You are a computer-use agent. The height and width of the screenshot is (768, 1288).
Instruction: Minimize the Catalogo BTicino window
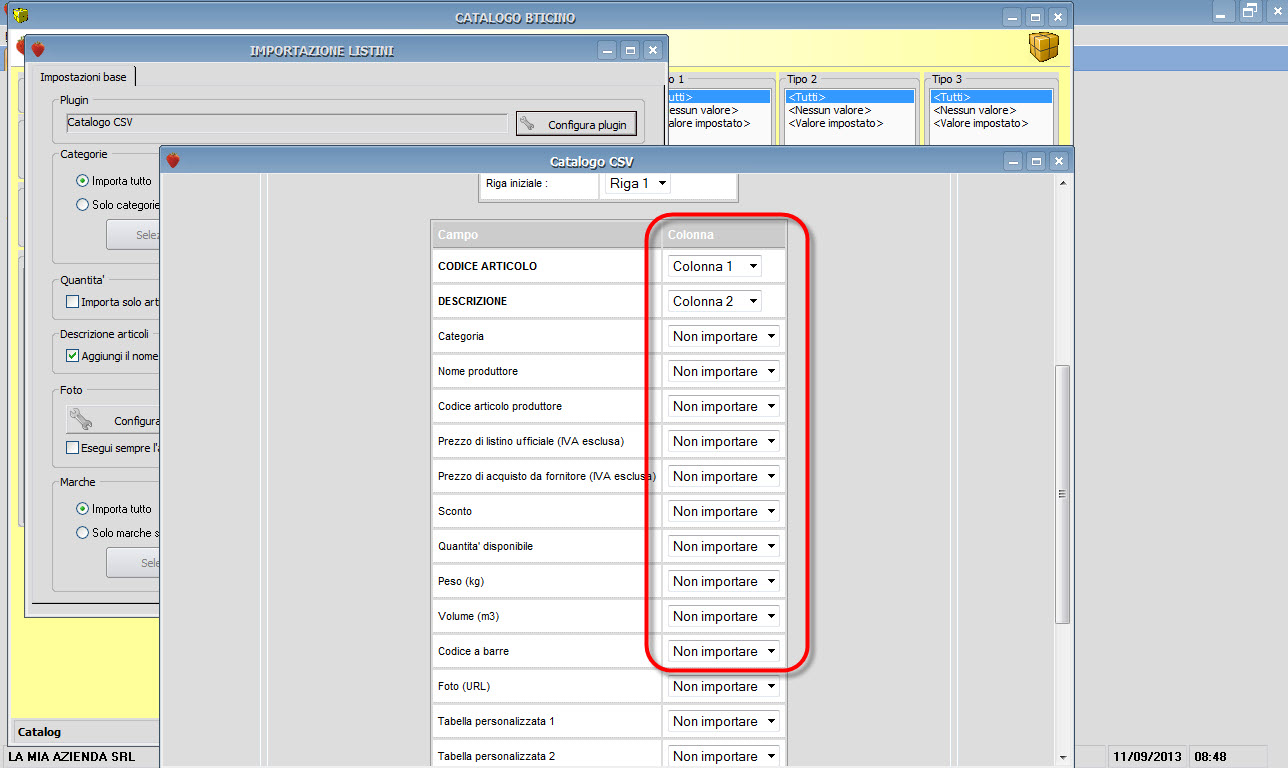pos(1013,17)
